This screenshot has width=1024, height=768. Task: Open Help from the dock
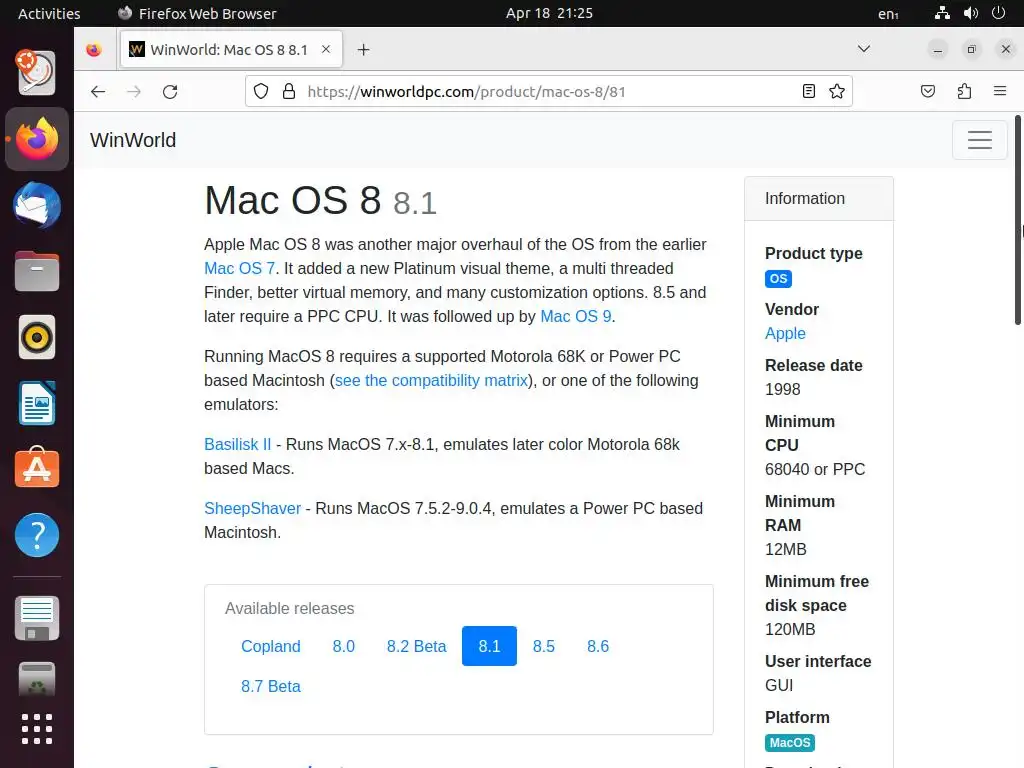[x=37, y=535]
